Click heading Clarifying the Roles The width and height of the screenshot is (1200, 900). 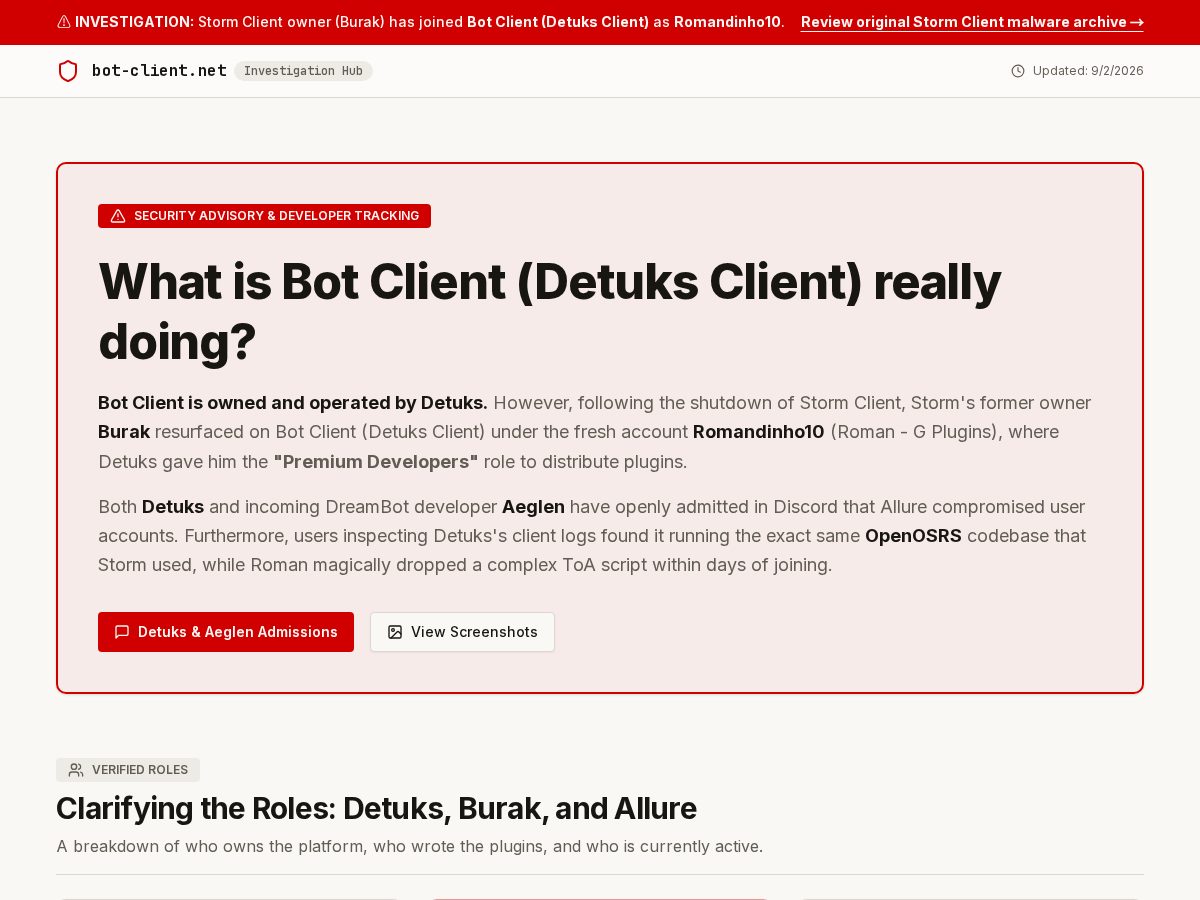[x=376, y=808]
